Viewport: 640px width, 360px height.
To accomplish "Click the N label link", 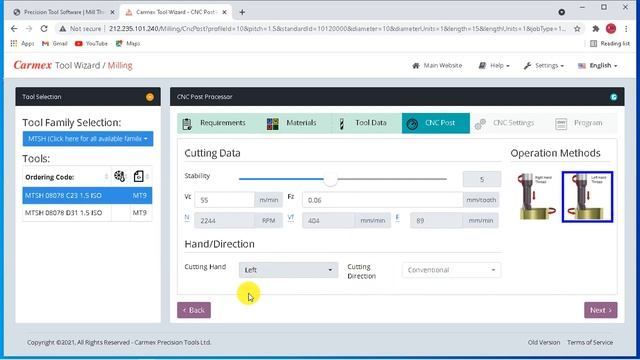I will click(187, 217).
